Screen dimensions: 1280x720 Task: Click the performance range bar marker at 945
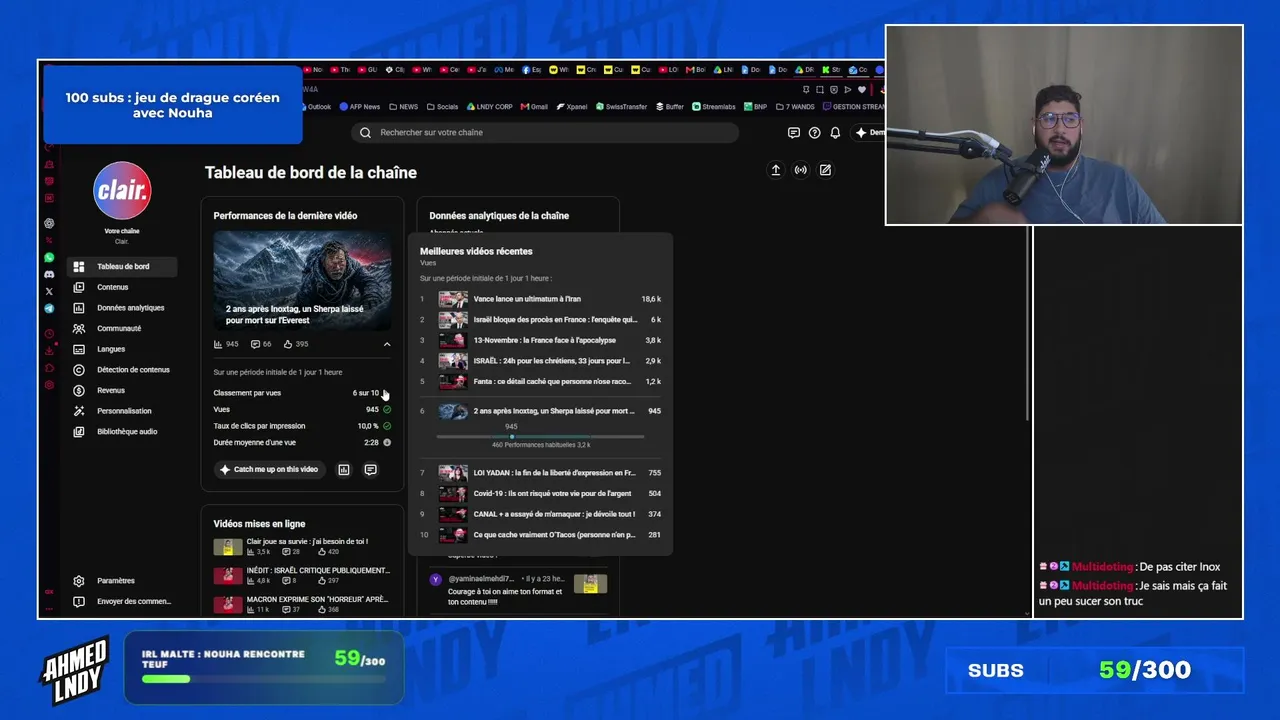(512, 436)
